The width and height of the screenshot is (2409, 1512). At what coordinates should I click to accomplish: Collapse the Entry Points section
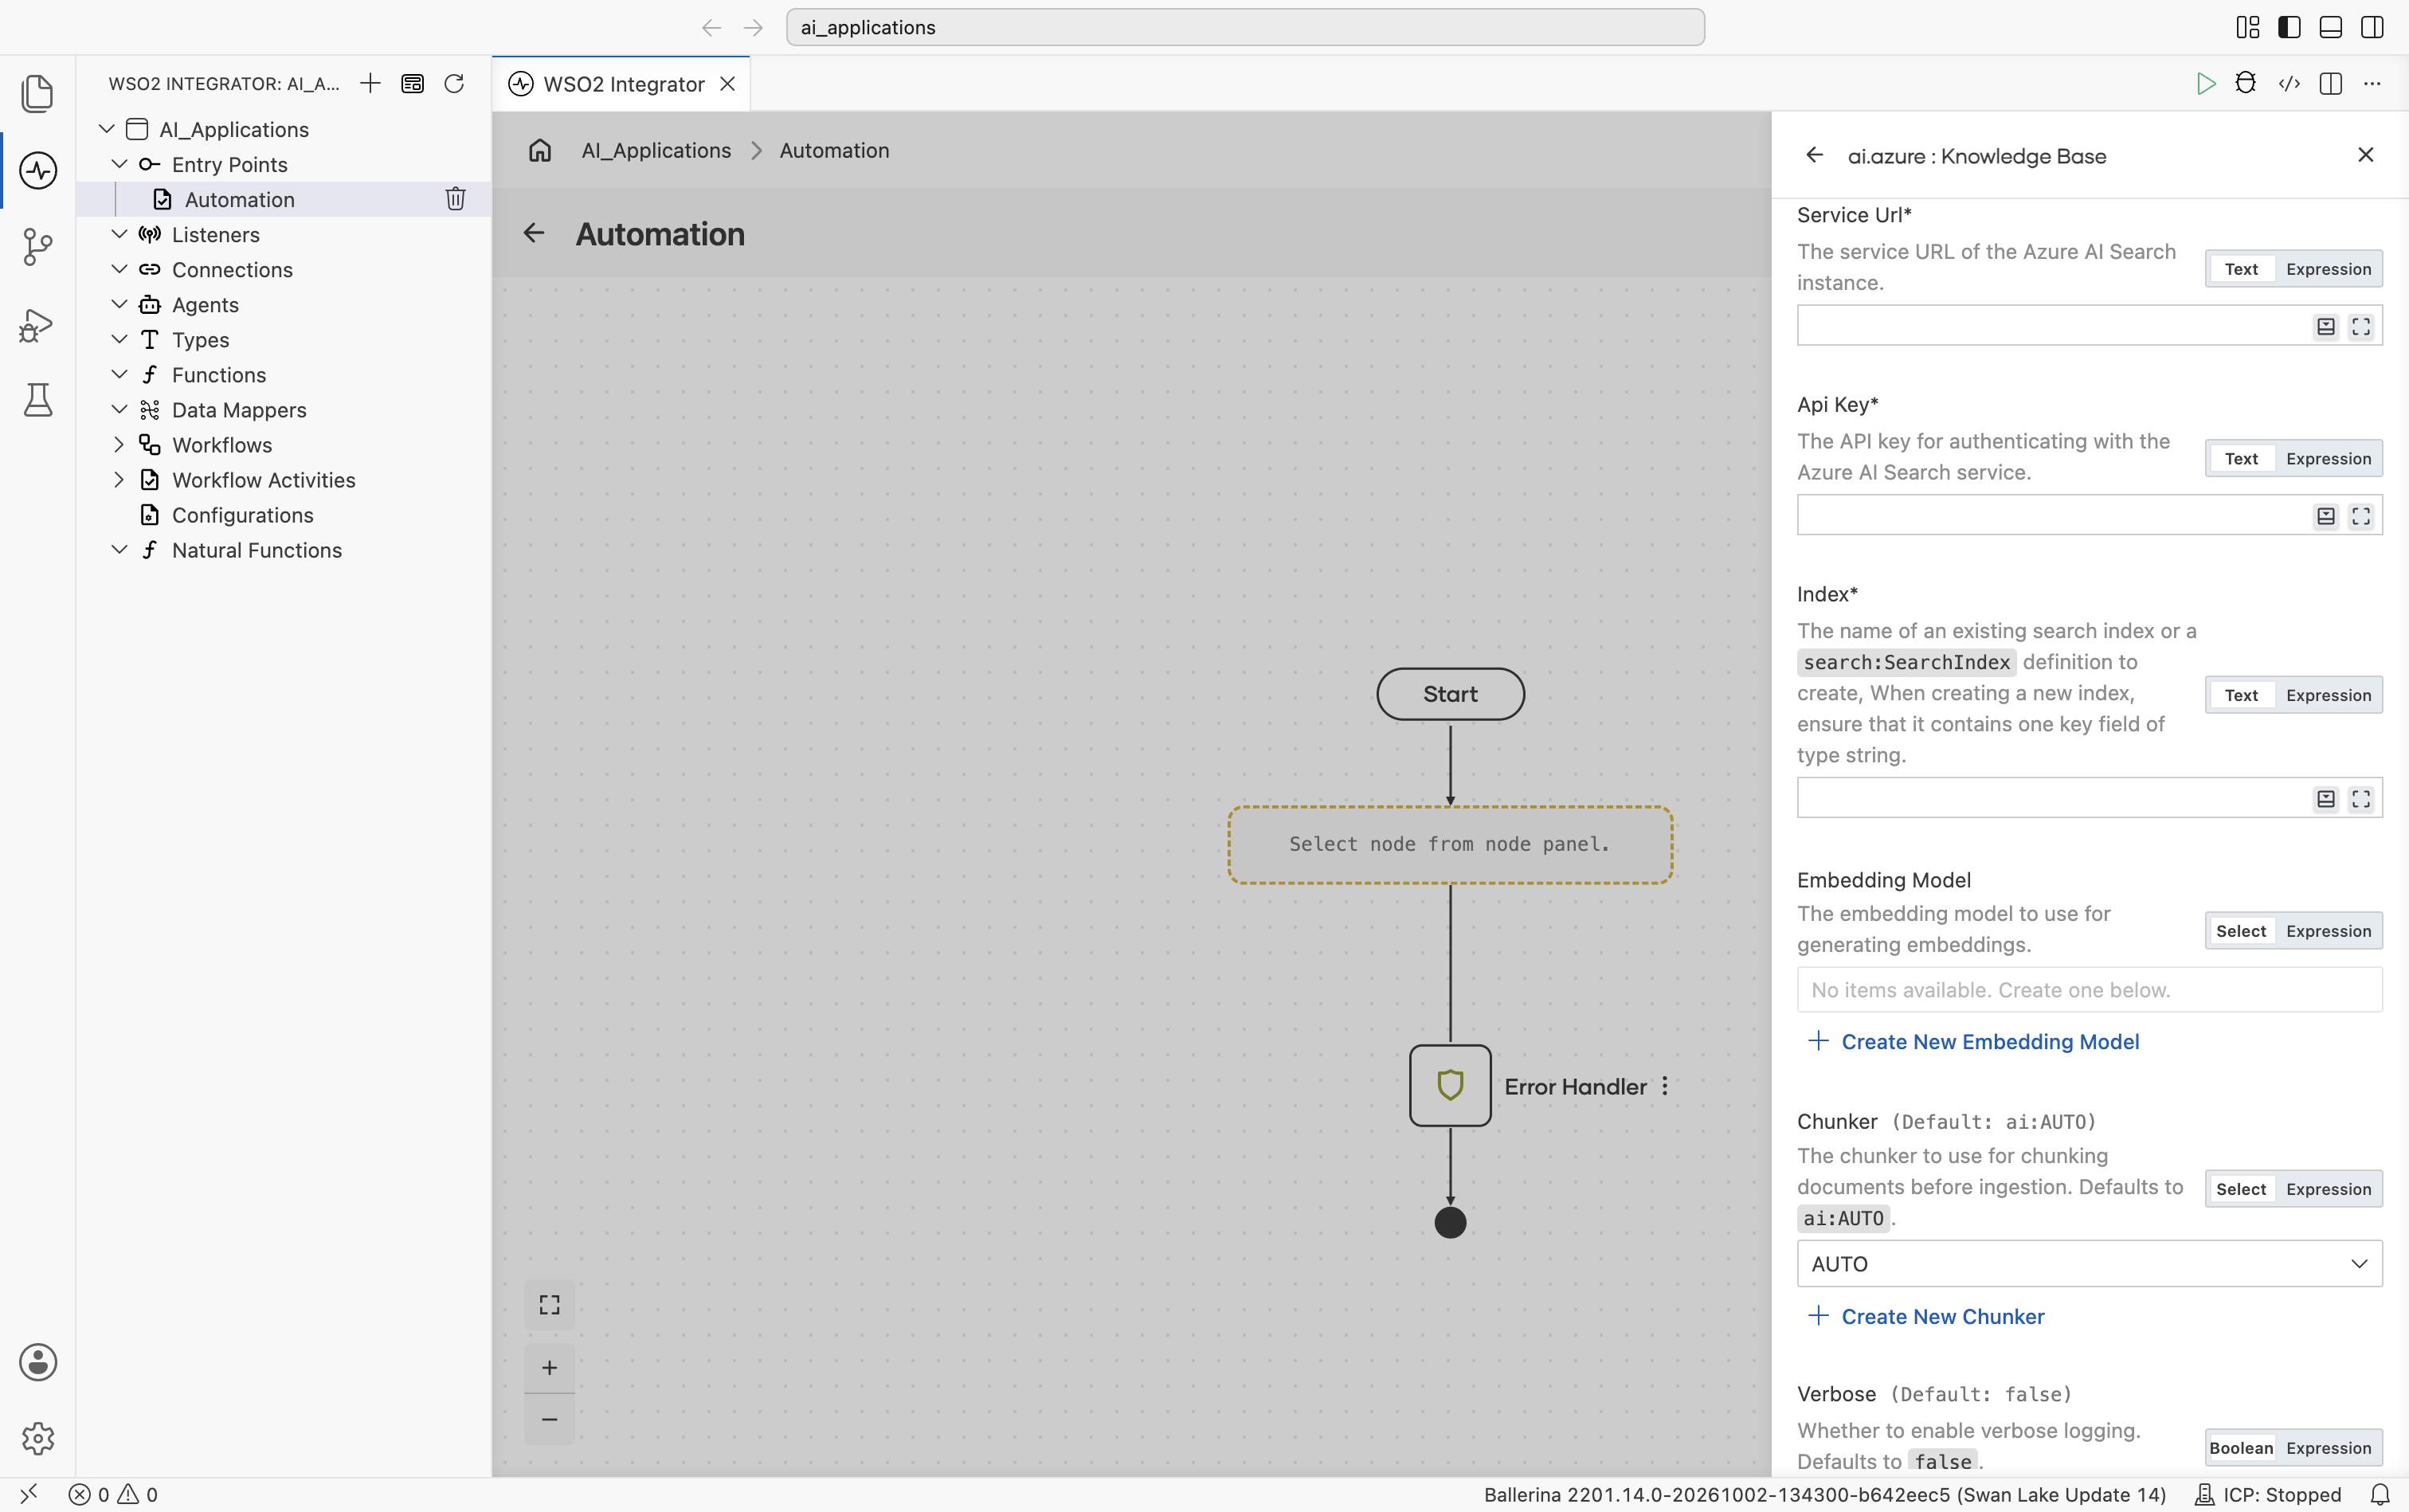(x=119, y=164)
